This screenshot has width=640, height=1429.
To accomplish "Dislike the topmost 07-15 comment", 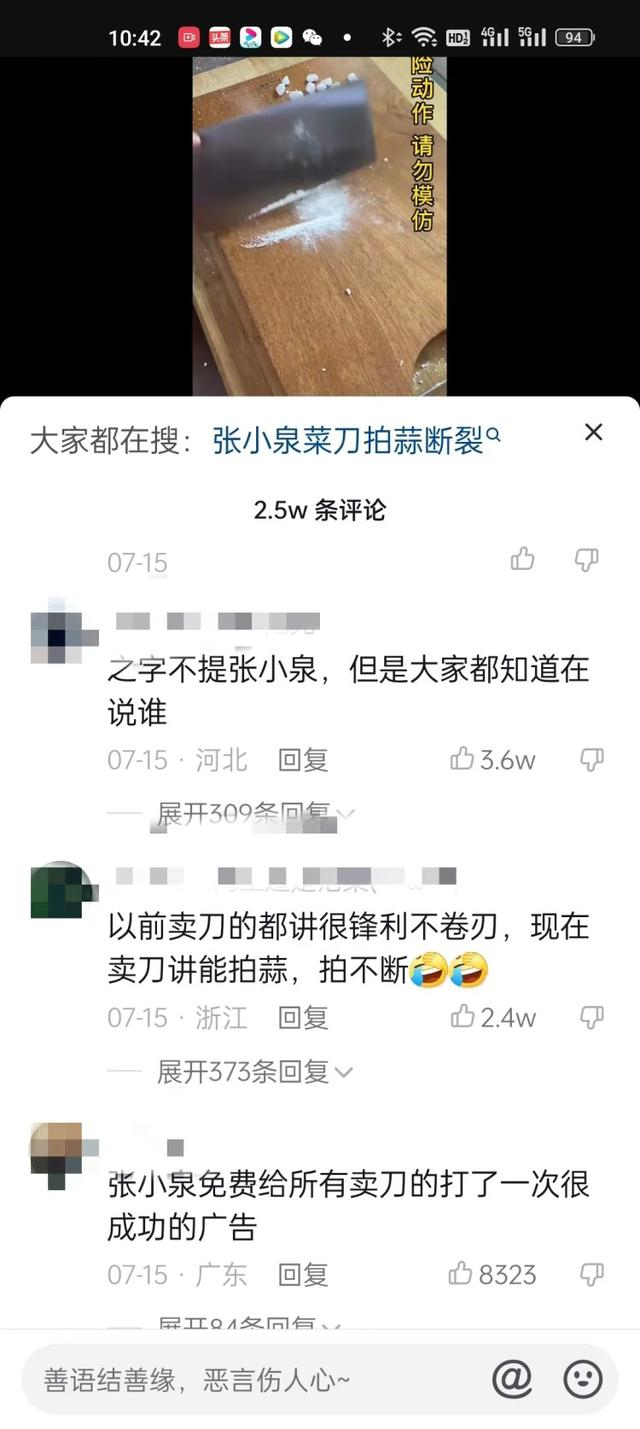I will (x=587, y=560).
